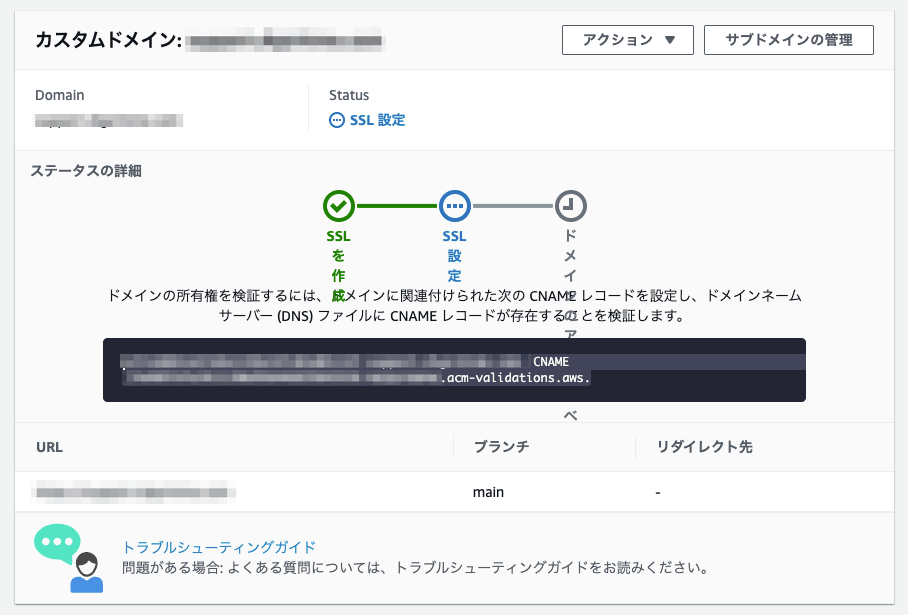Click the green SSL created checkmark icon
This screenshot has height=615, width=908.
pyautogui.click(x=339, y=206)
